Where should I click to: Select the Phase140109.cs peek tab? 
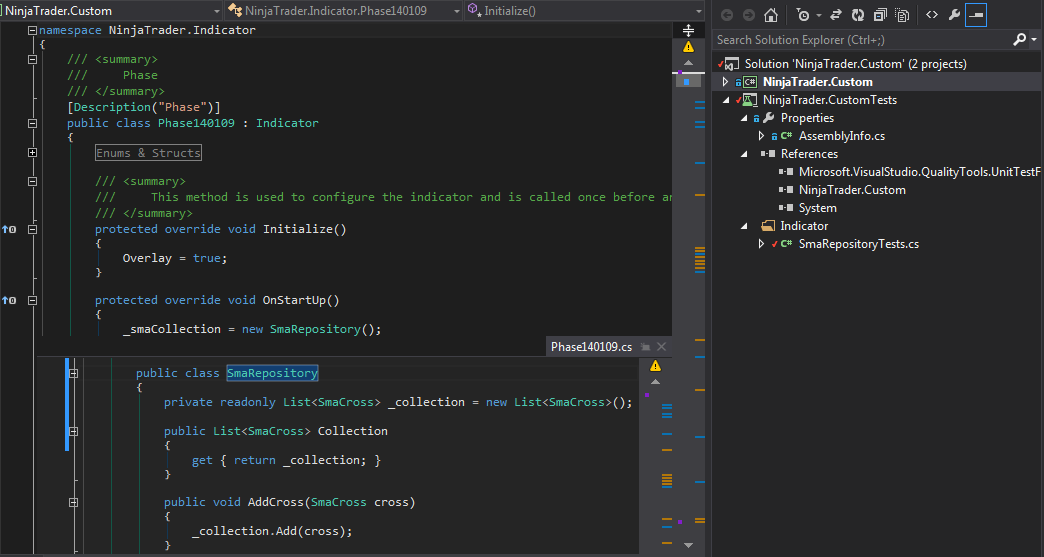tap(591, 347)
